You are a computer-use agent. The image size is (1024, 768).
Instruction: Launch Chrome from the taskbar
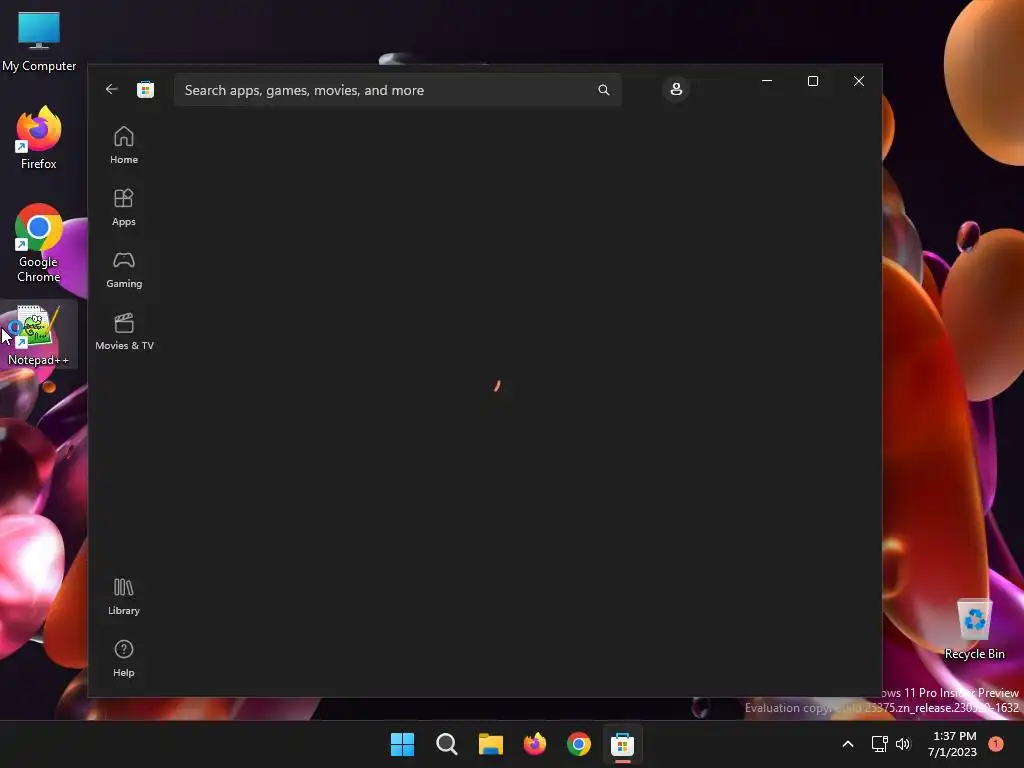click(579, 744)
